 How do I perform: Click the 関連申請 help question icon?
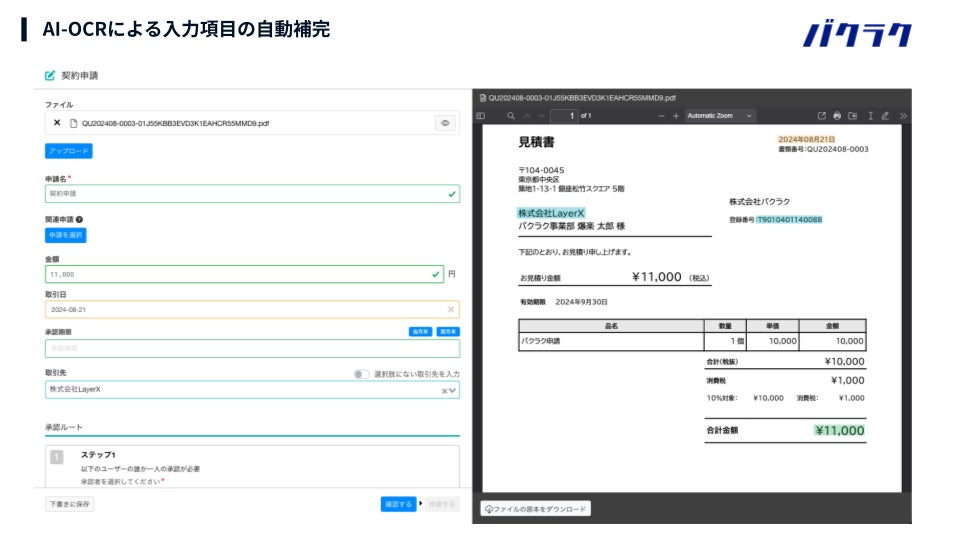tap(80, 219)
